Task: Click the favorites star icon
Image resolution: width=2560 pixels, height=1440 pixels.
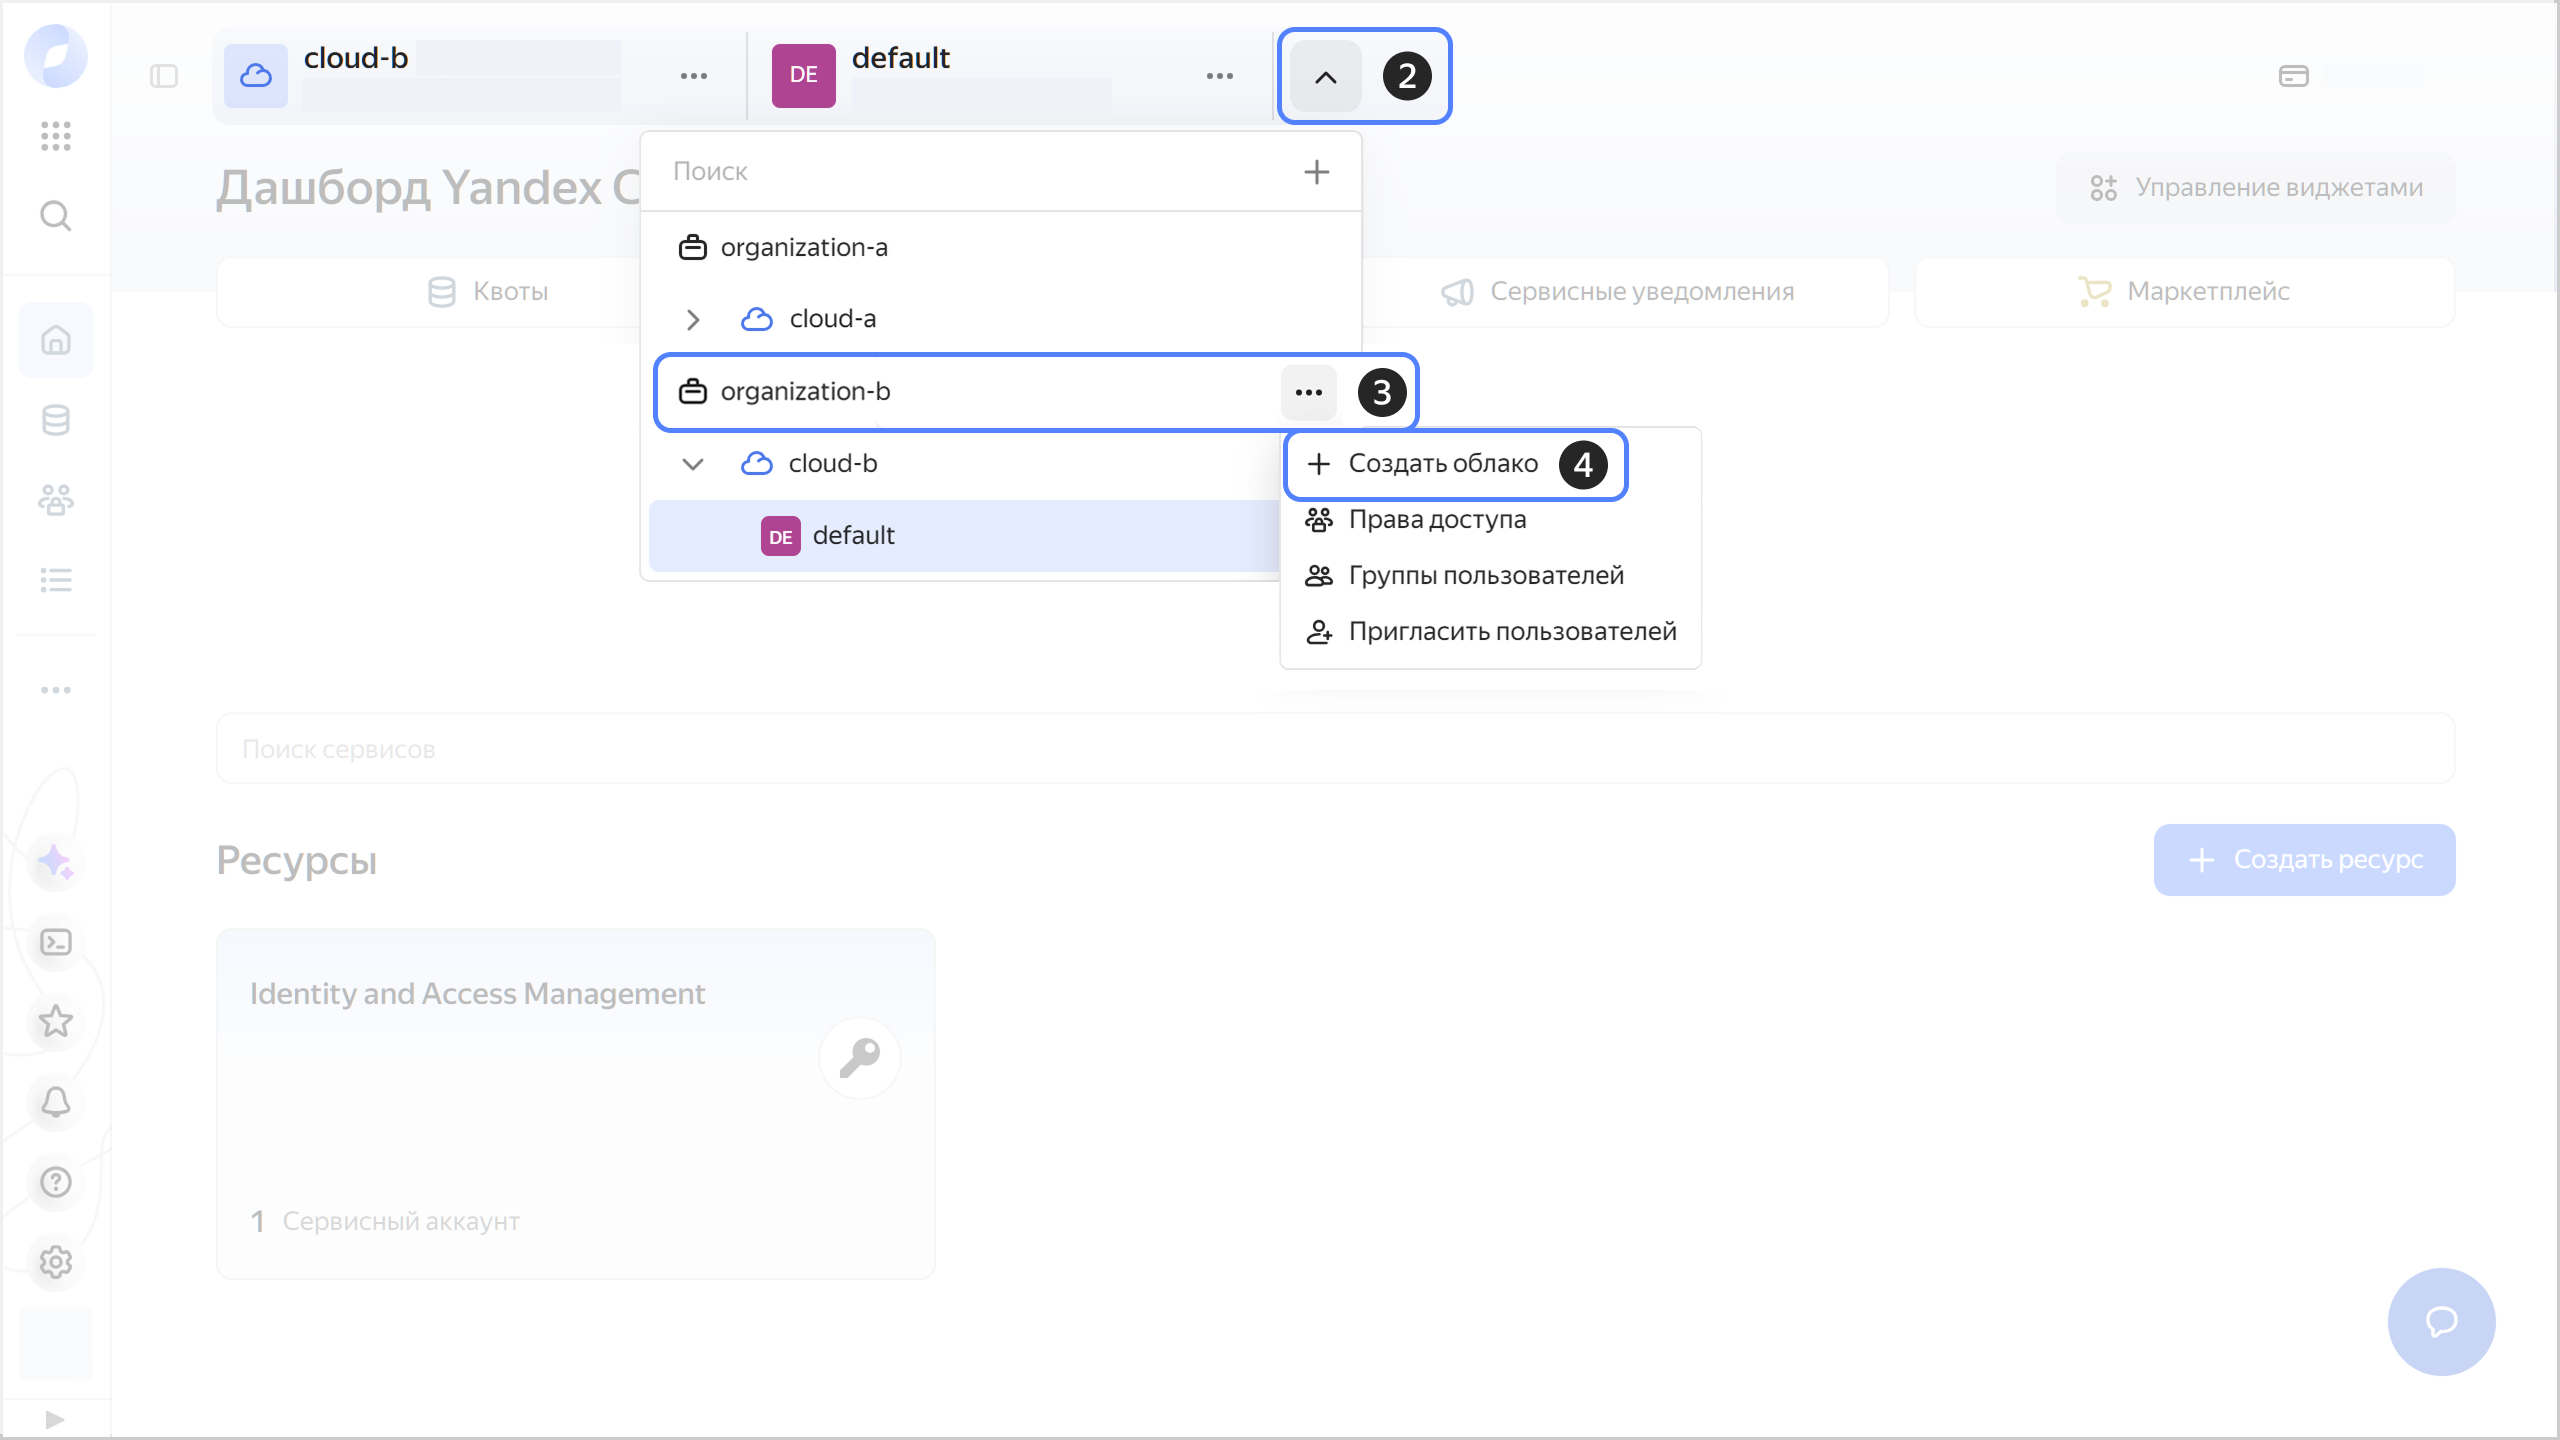Action: pos(56,1022)
